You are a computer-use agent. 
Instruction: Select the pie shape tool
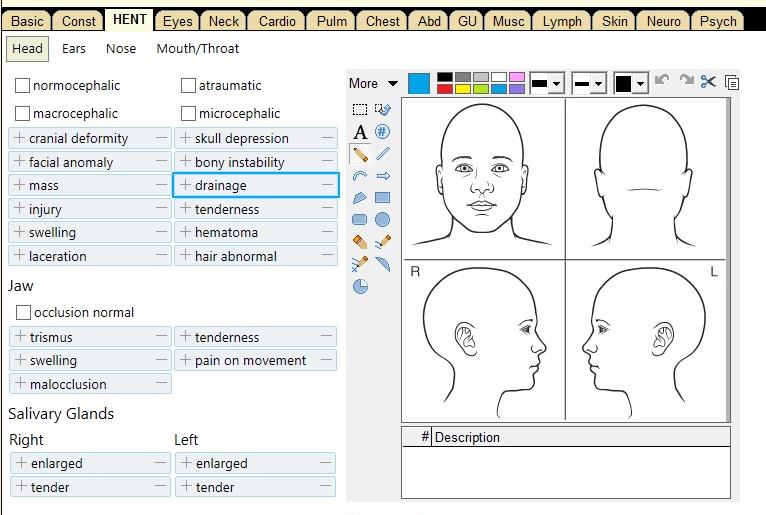[x=360, y=286]
